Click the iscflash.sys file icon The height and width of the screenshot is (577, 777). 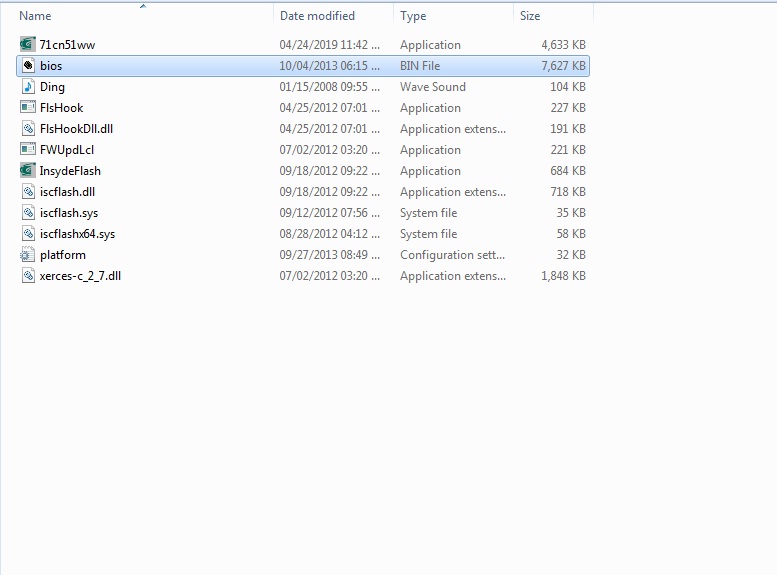coord(28,213)
